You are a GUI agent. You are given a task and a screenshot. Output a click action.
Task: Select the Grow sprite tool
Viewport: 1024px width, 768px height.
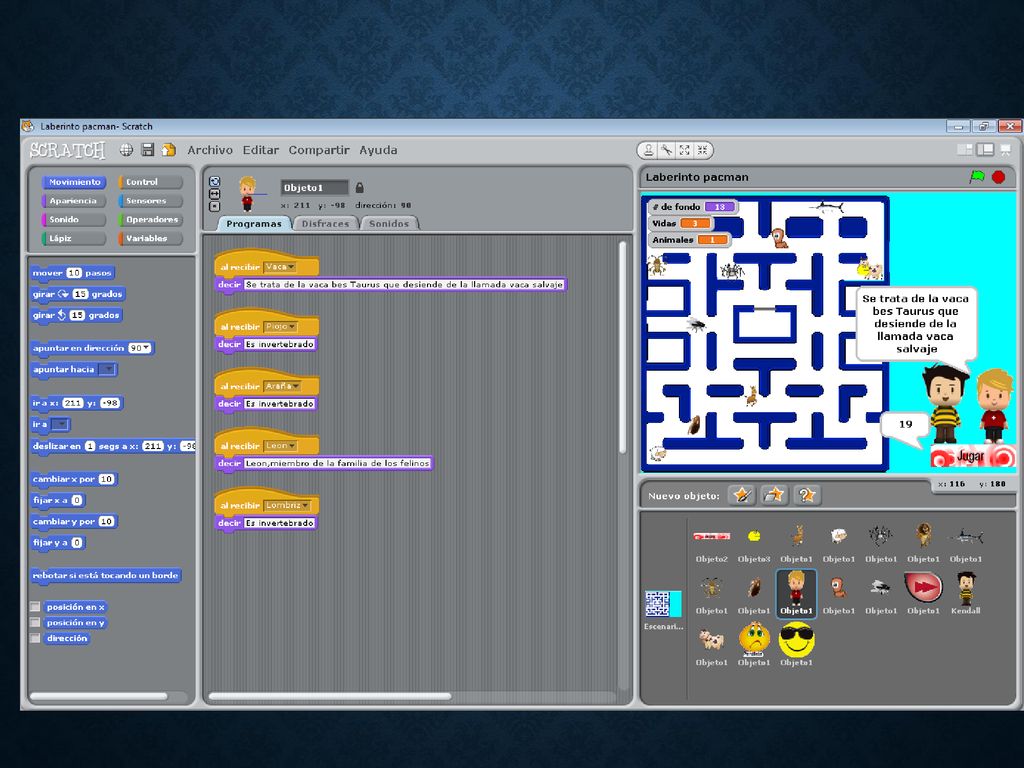point(684,150)
